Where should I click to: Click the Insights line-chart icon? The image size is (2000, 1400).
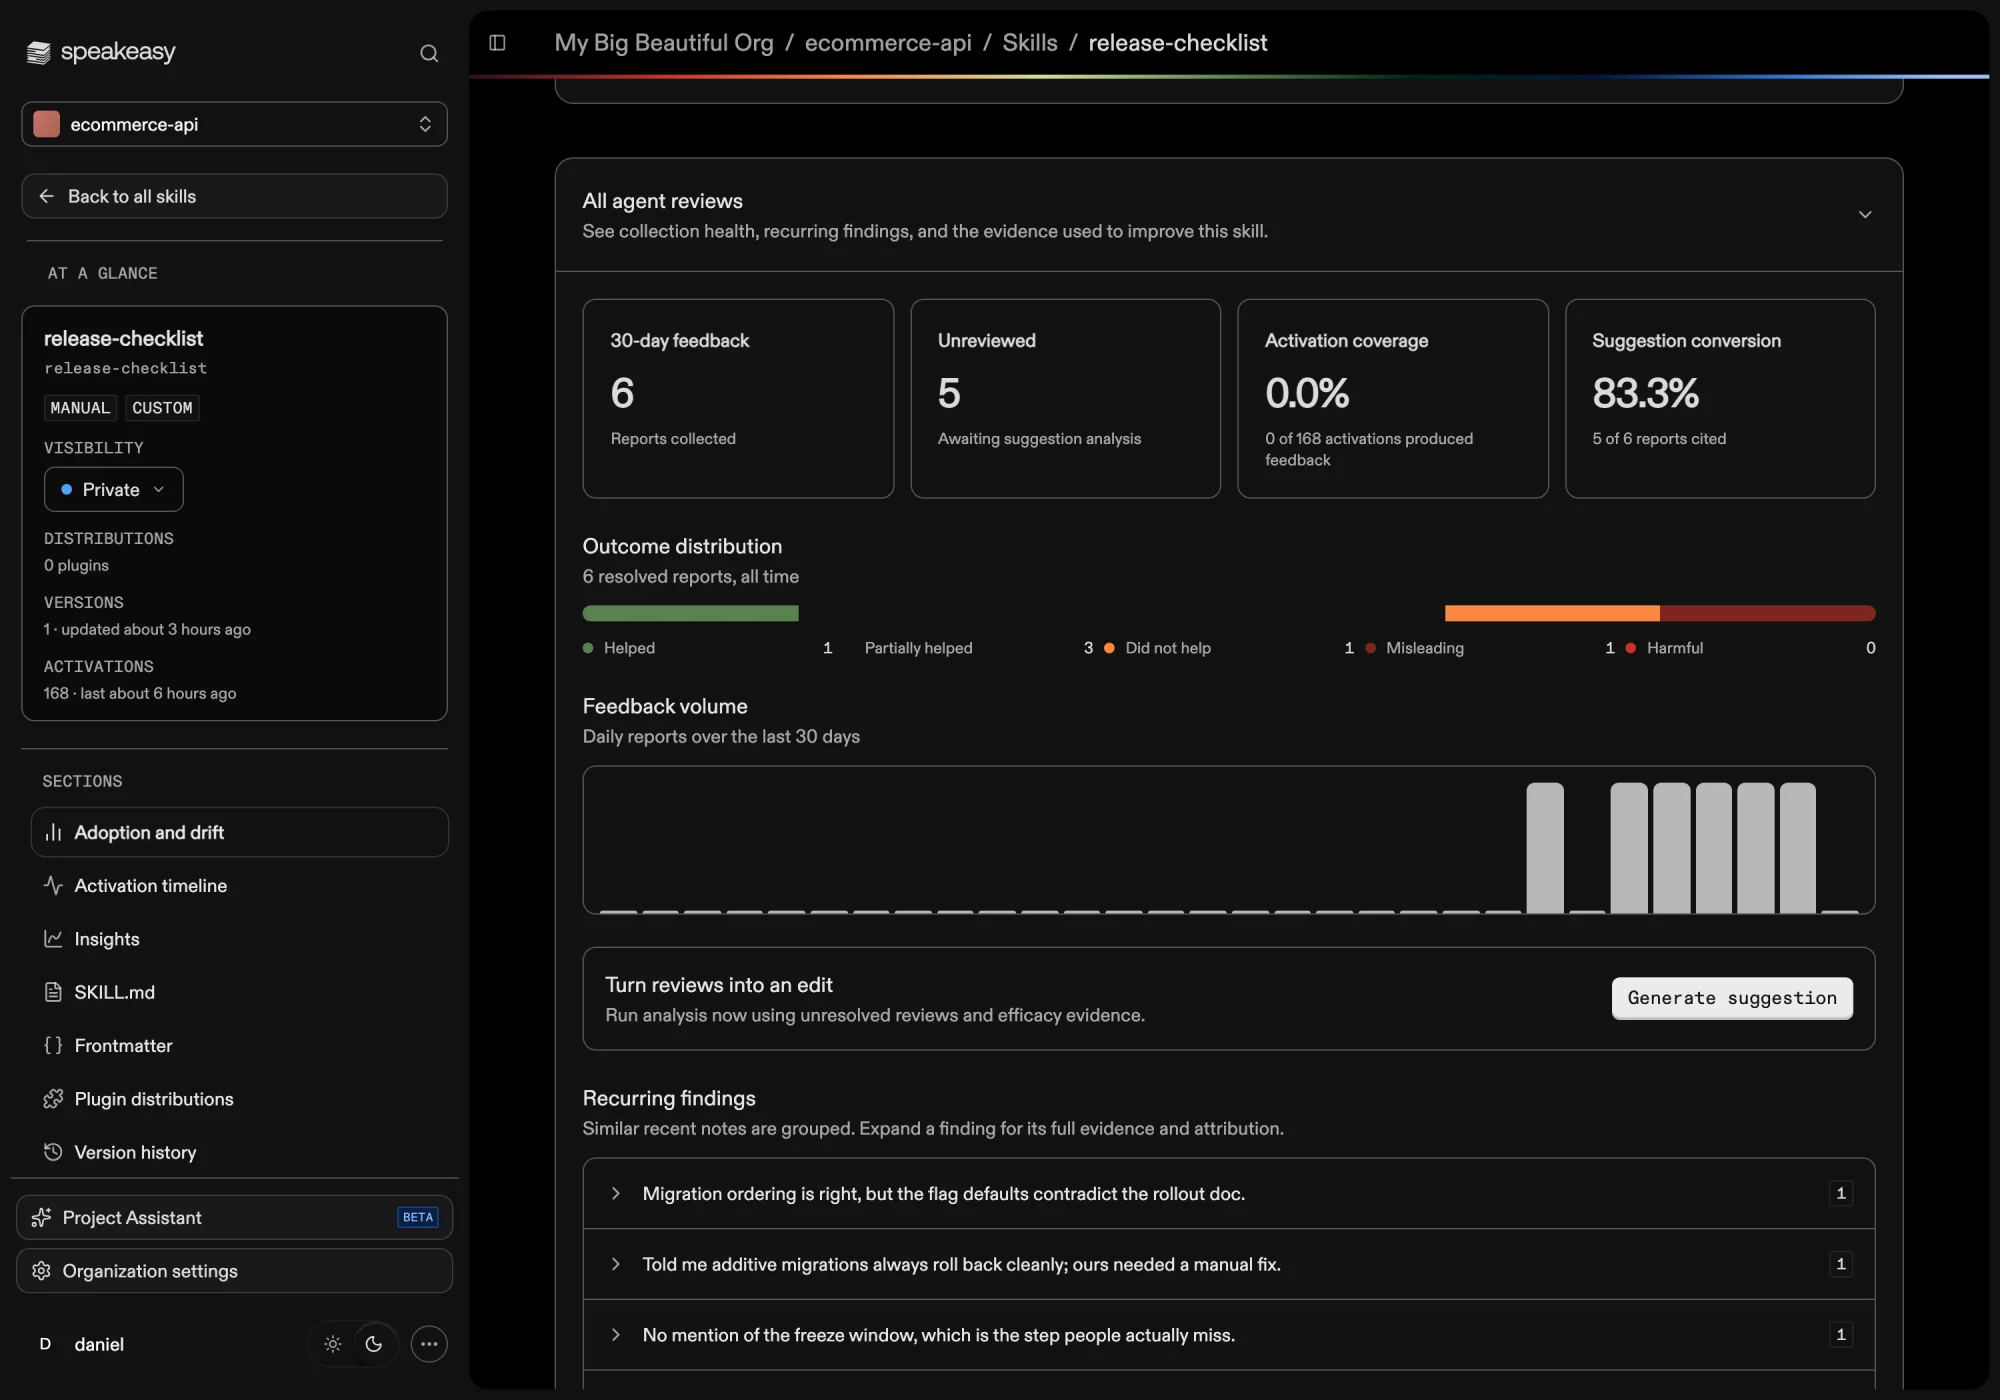click(53, 938)
